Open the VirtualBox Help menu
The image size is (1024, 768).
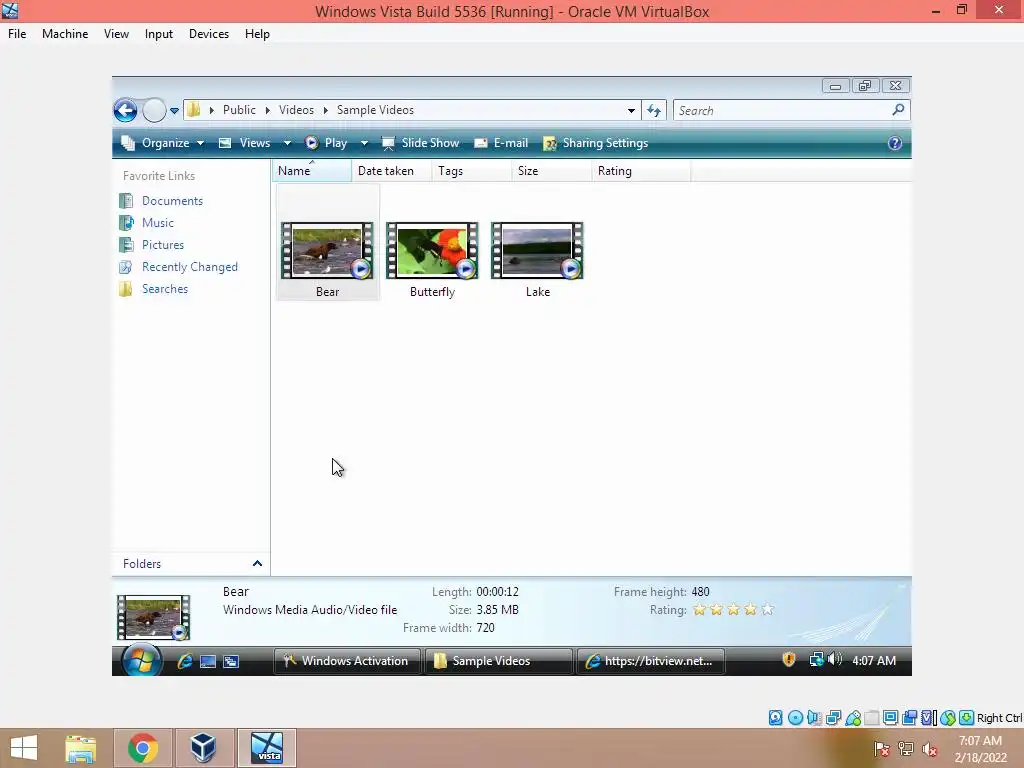pos(257,34)
